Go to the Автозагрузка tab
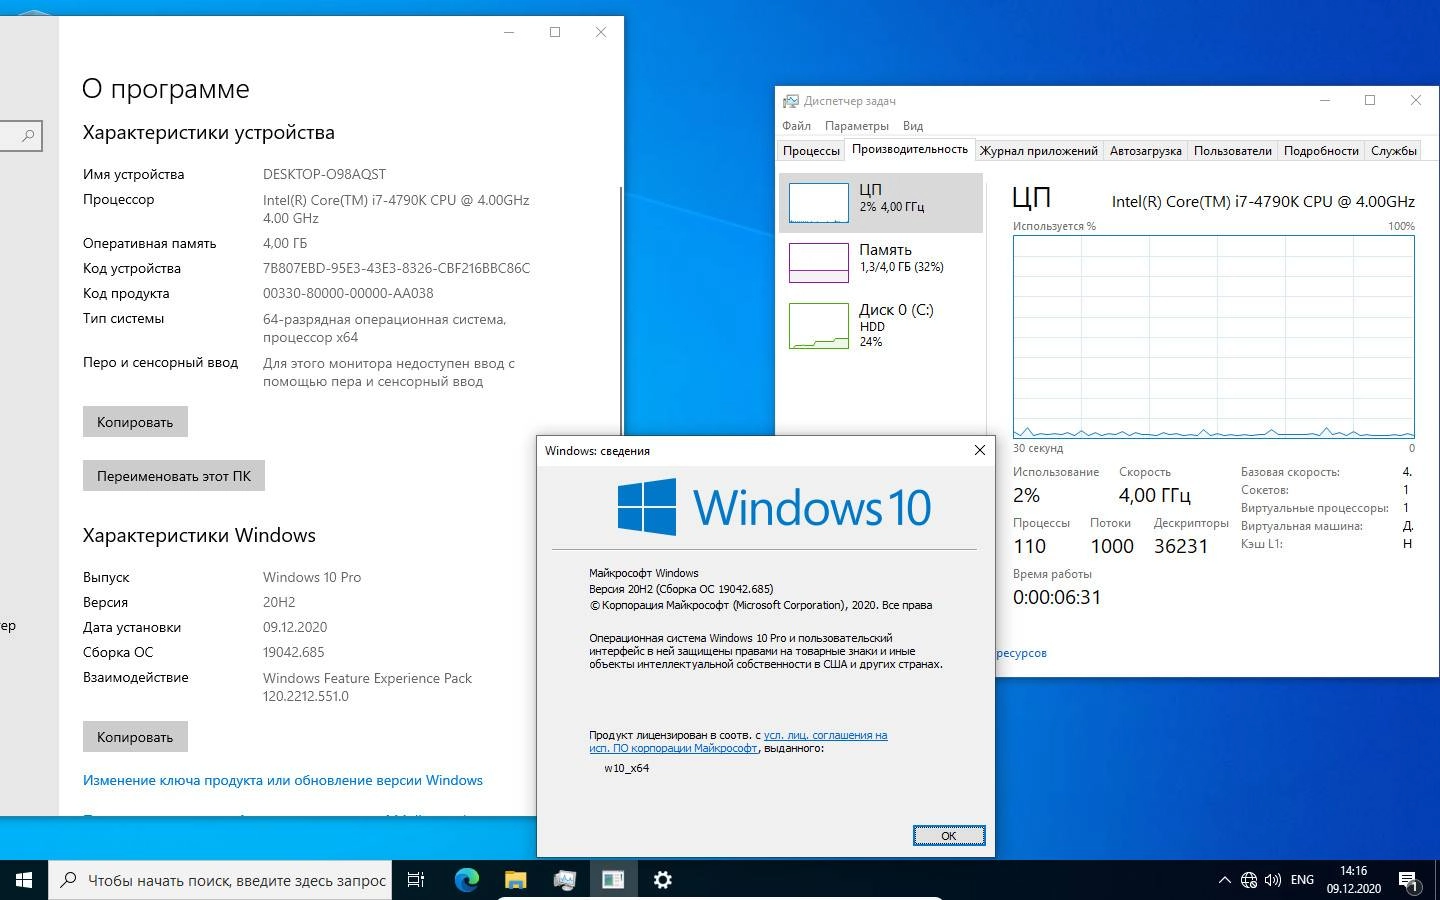The image size is (1440, 900). pos(1145,151)
